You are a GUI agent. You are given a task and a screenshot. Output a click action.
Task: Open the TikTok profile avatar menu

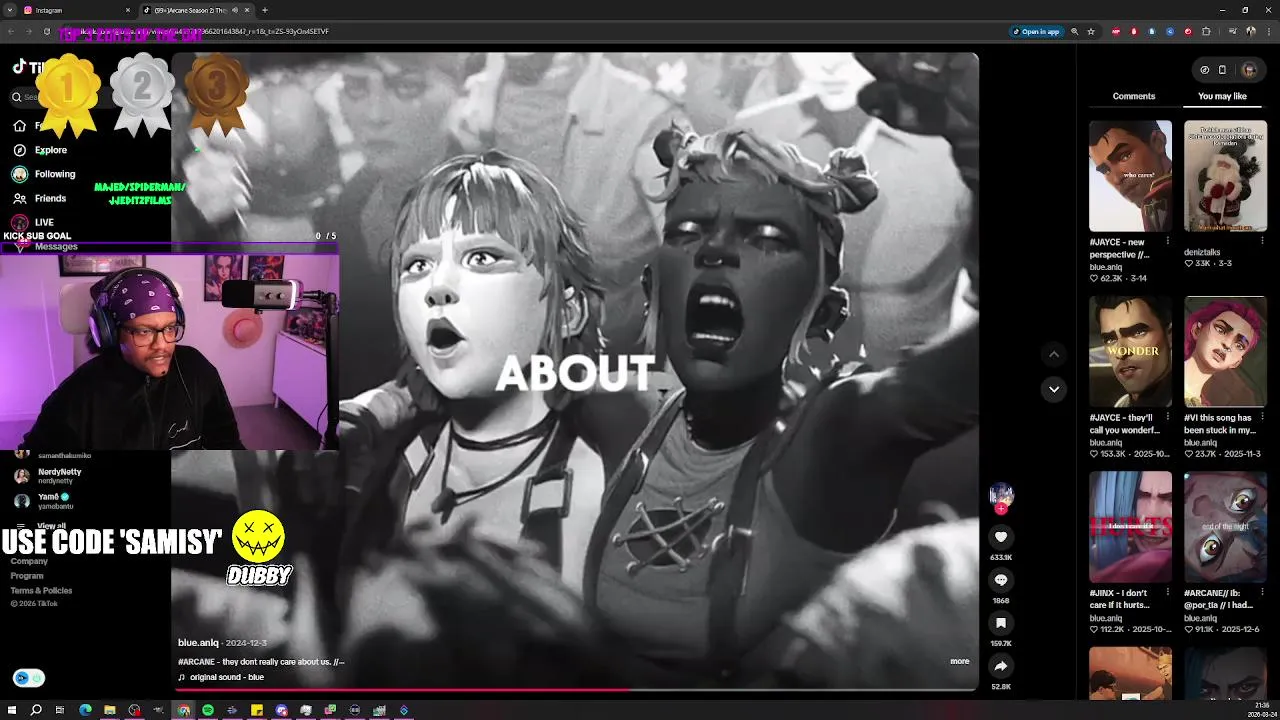1248,70
